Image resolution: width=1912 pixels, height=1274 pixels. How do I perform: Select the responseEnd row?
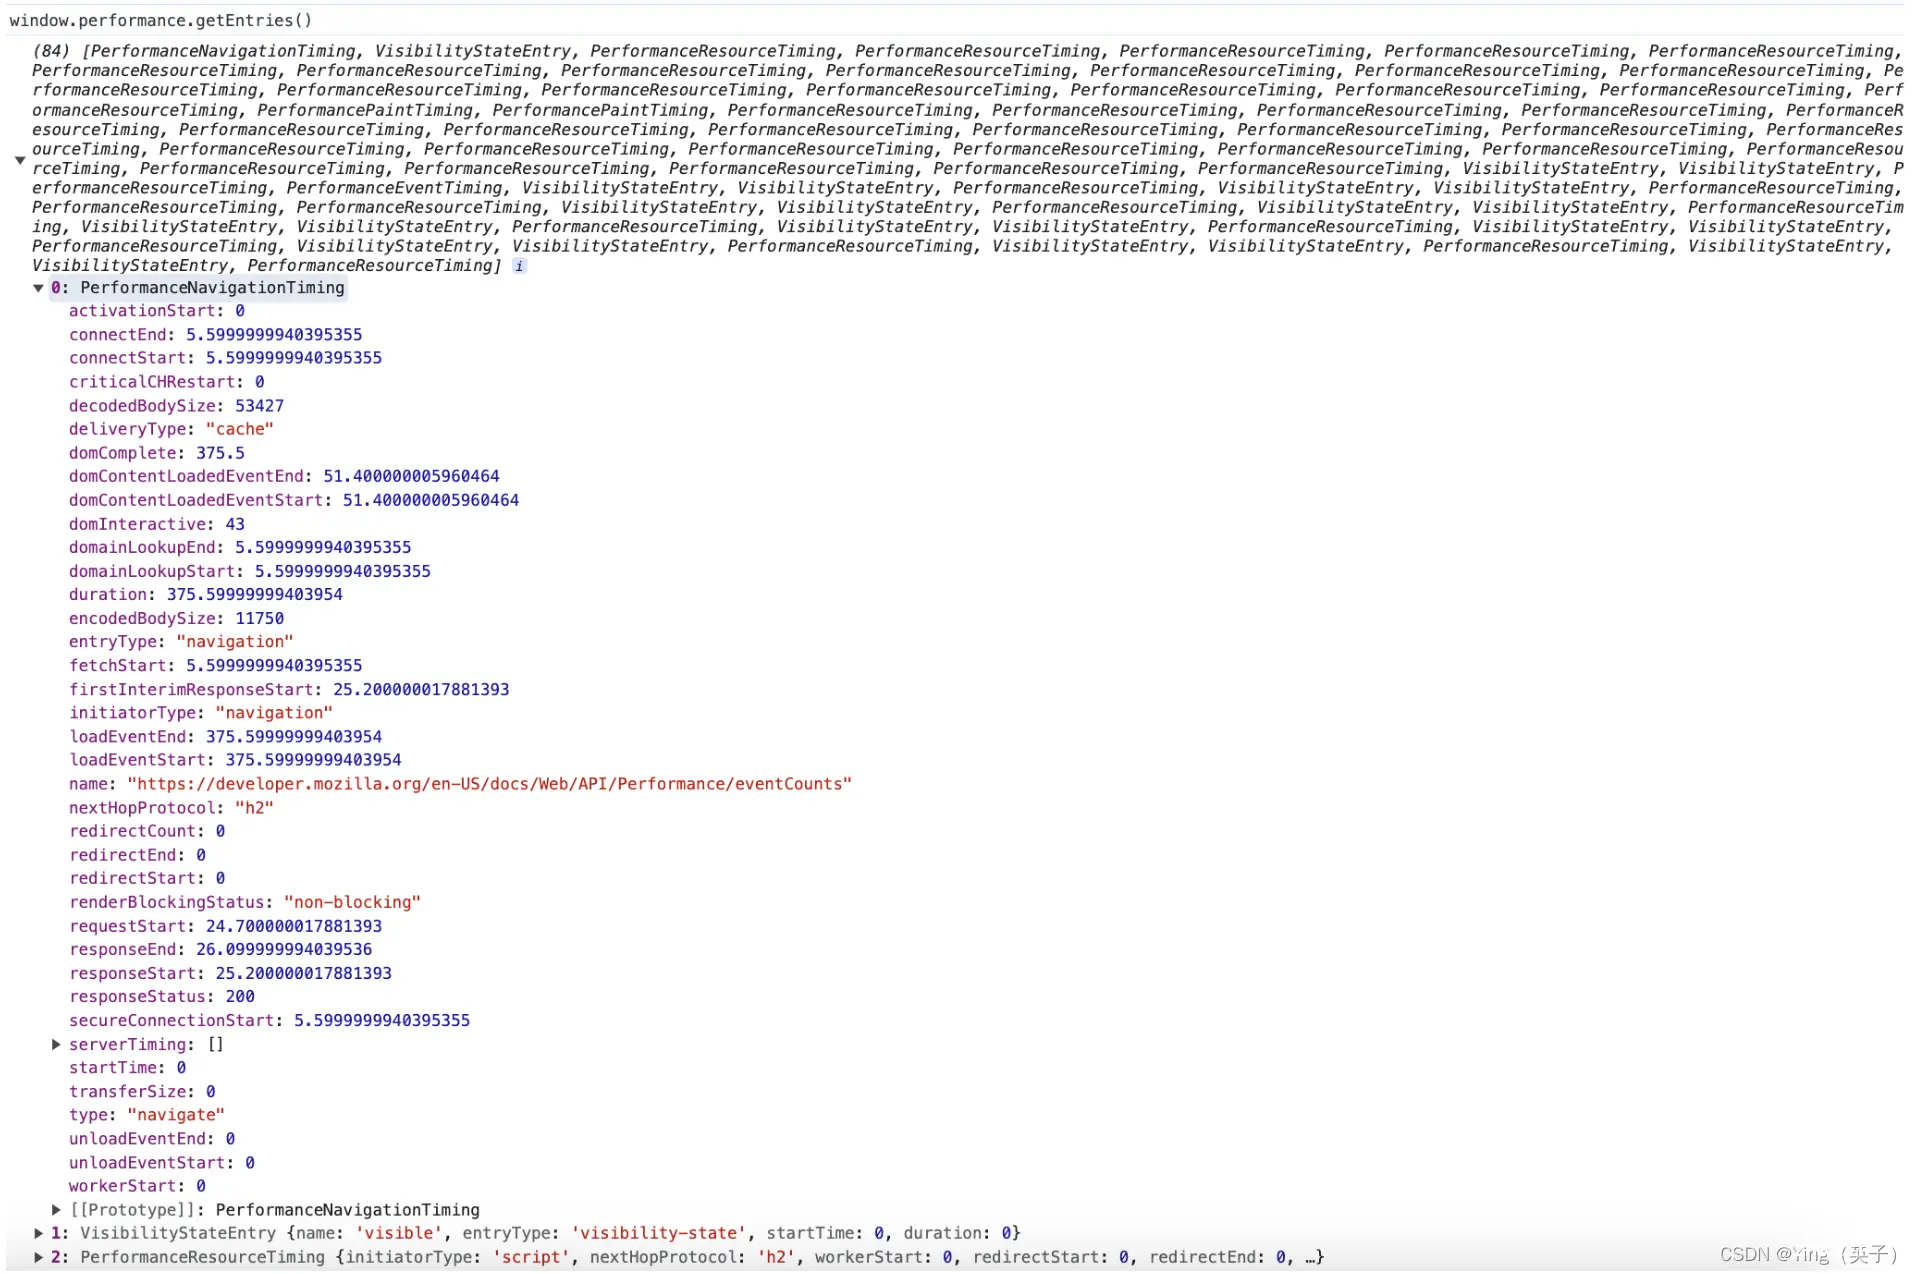pyautogui.click(x=221, y=949)
